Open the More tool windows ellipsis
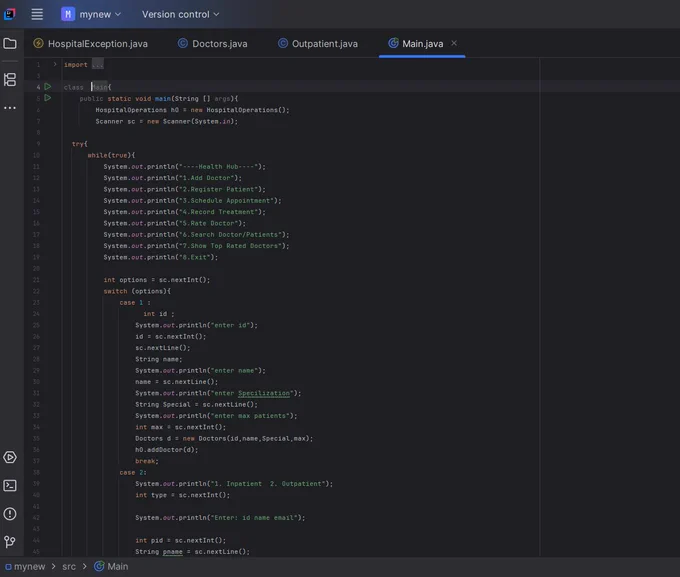 point(10,108)
